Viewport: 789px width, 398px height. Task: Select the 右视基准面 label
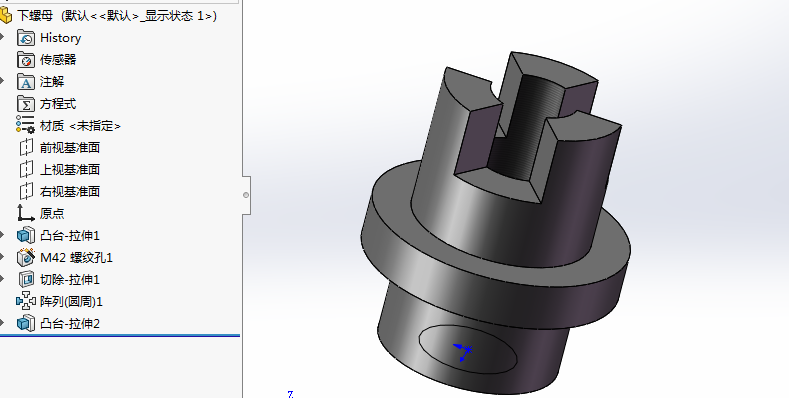(70, 192)
